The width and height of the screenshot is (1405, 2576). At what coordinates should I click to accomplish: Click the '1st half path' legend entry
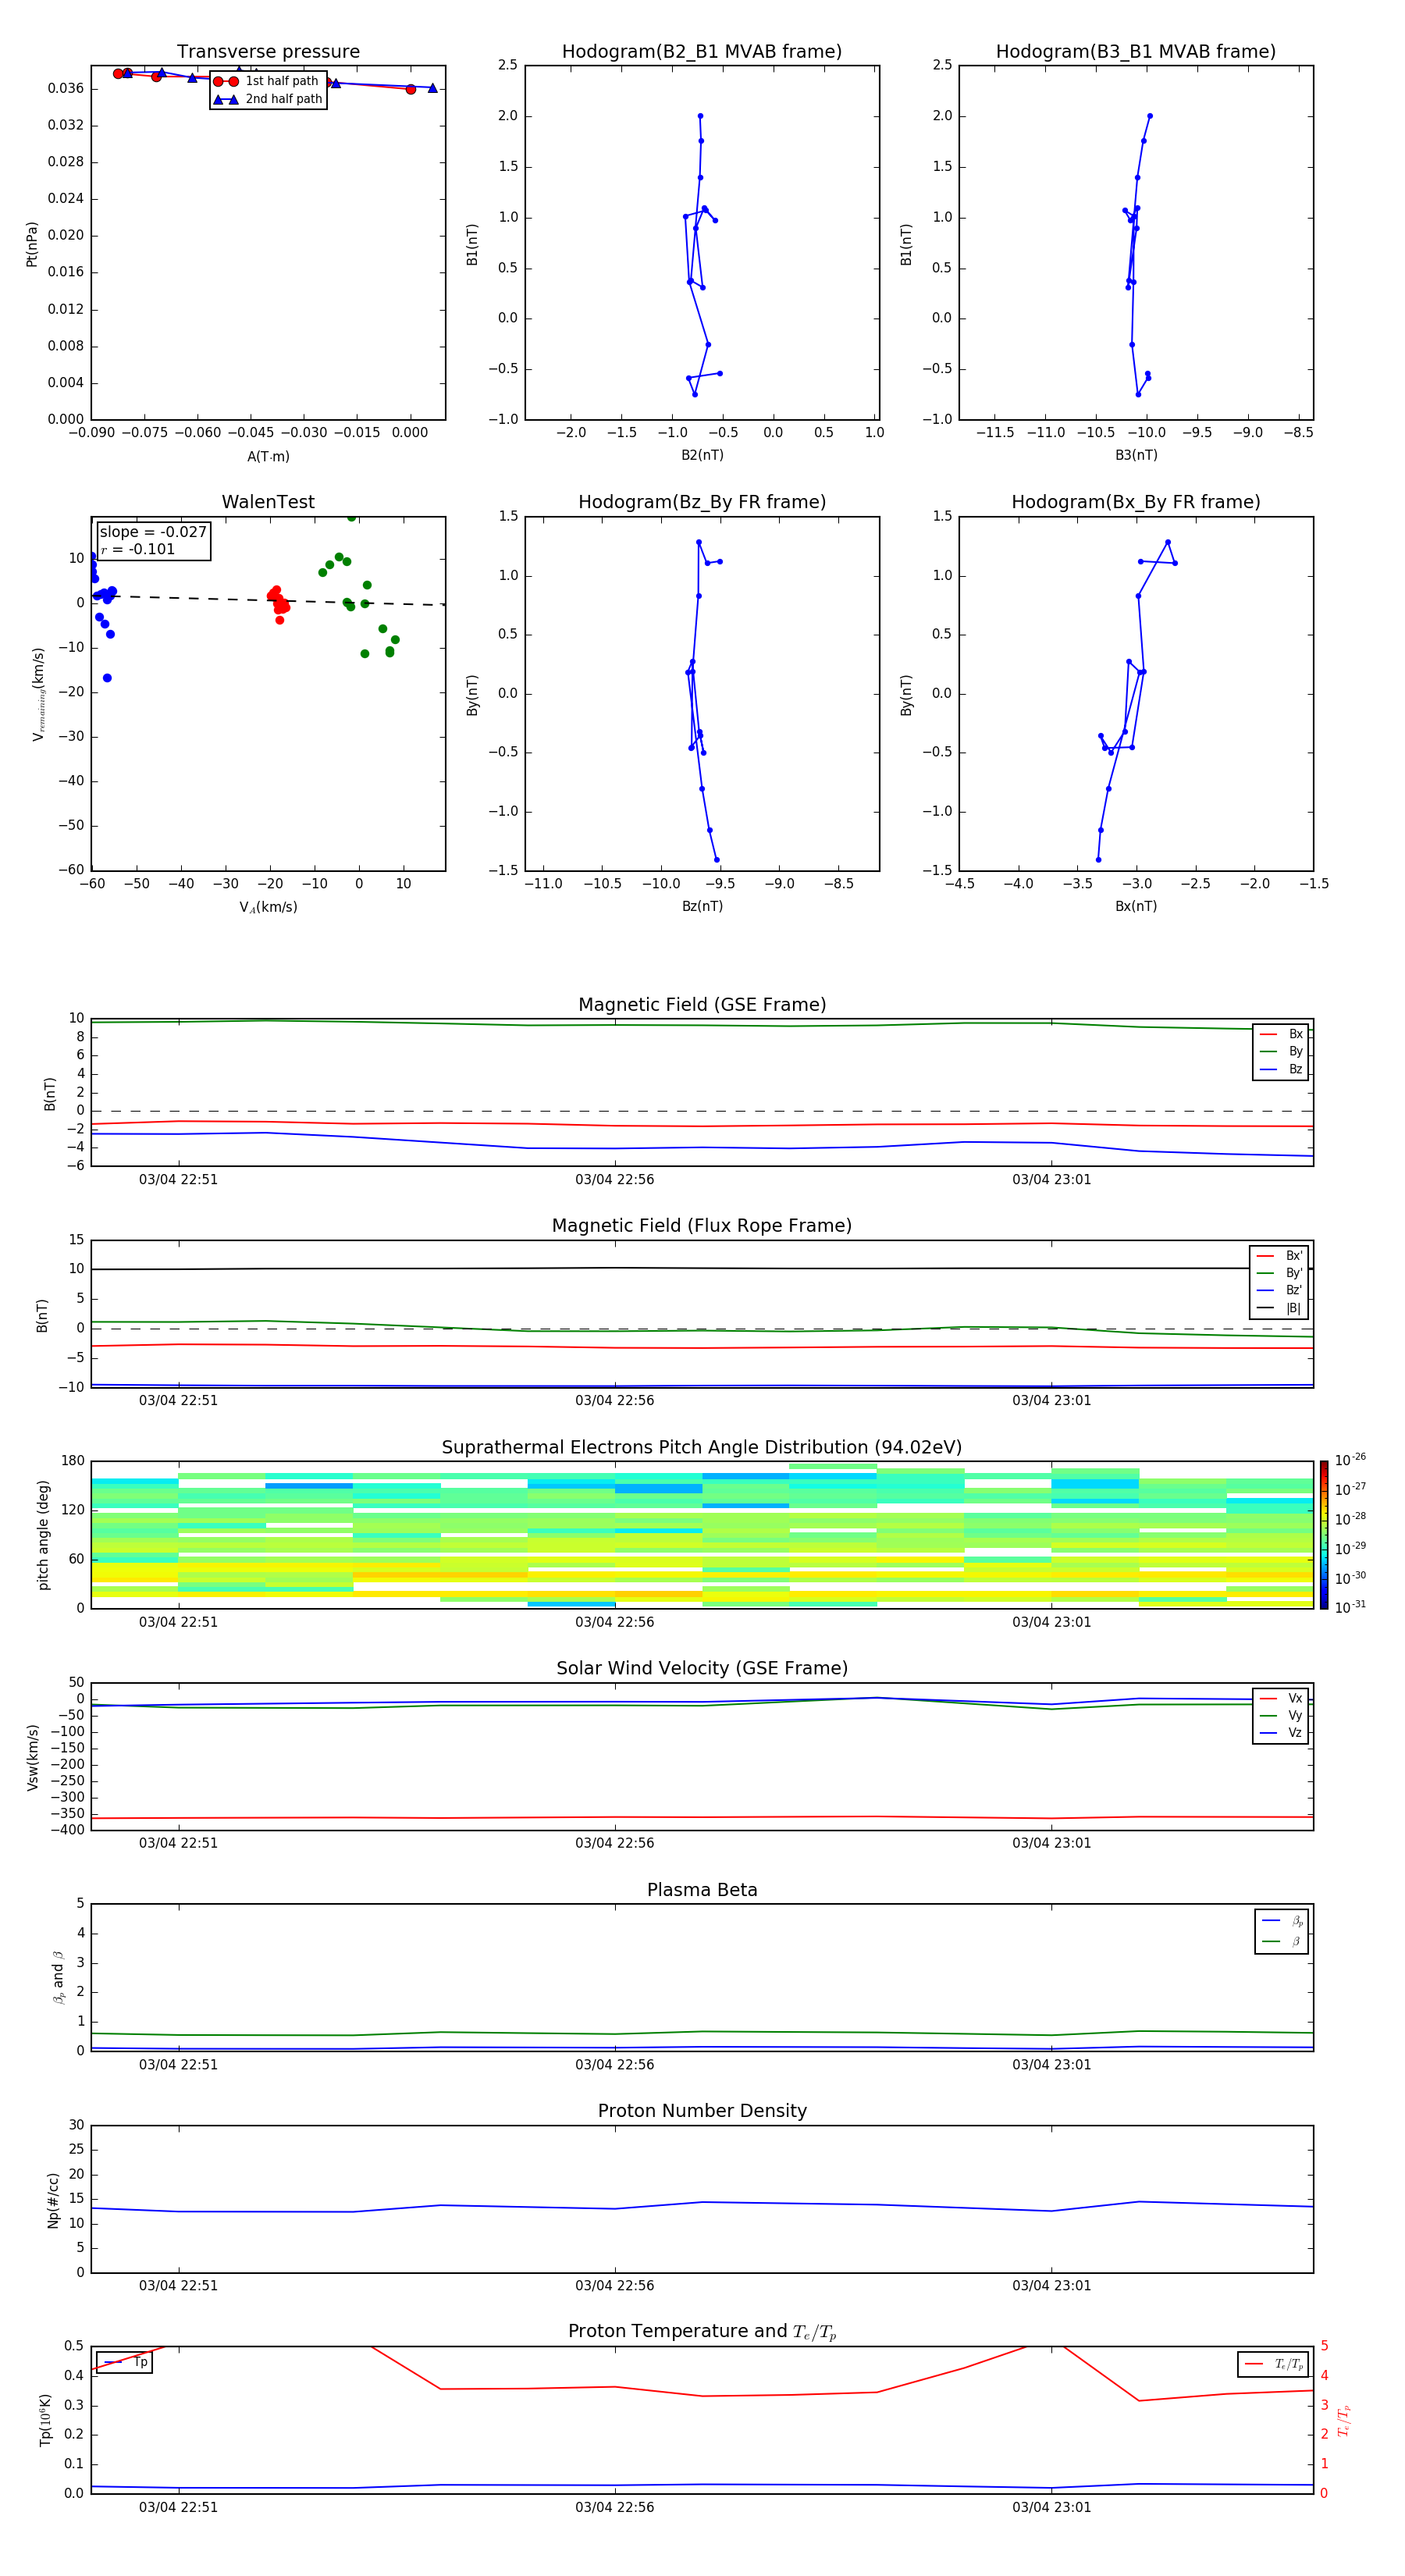click(x=266, y=81)
